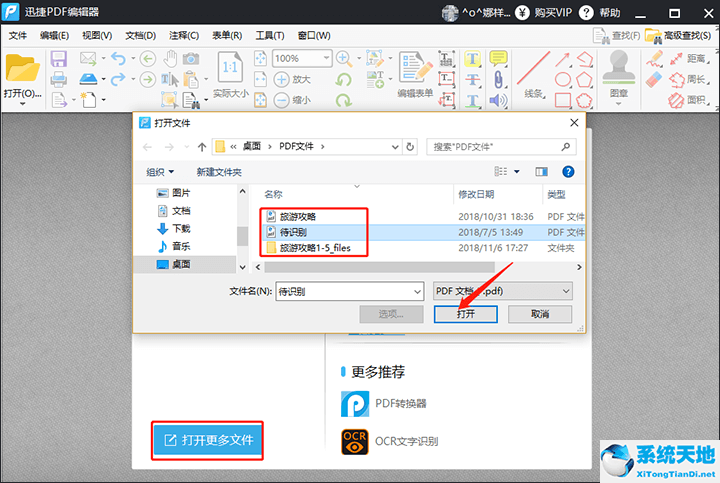Open the 组织 organize dropdown
The width and height of the screenshot is (720, 483).
coord(160,172)
